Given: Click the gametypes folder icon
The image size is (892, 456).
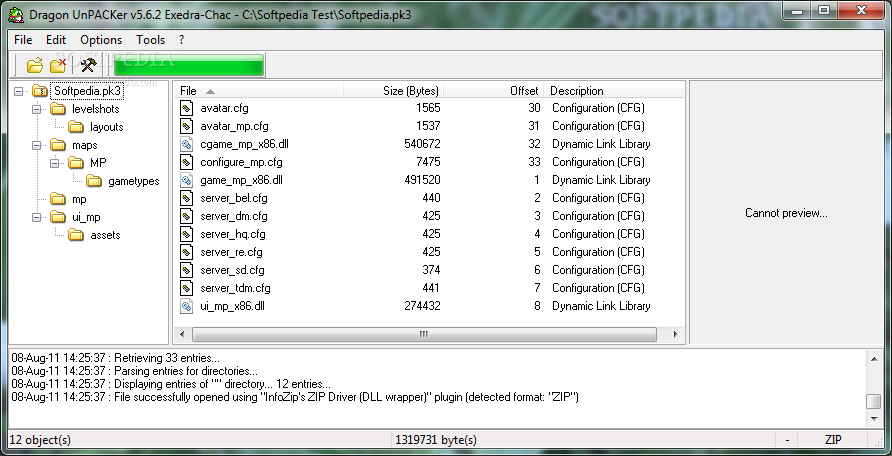Looking at the screenshot, I should point(94,181).
